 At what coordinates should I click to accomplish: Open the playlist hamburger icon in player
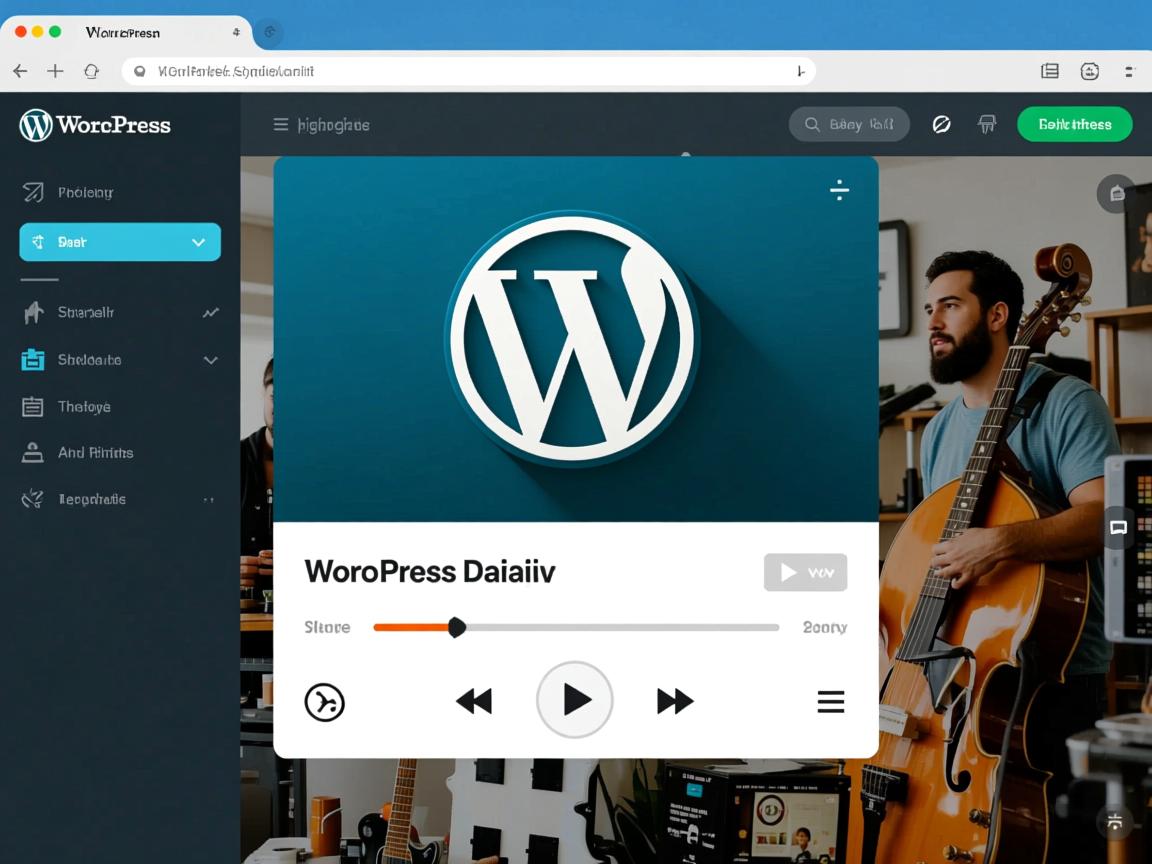[830, 701]
